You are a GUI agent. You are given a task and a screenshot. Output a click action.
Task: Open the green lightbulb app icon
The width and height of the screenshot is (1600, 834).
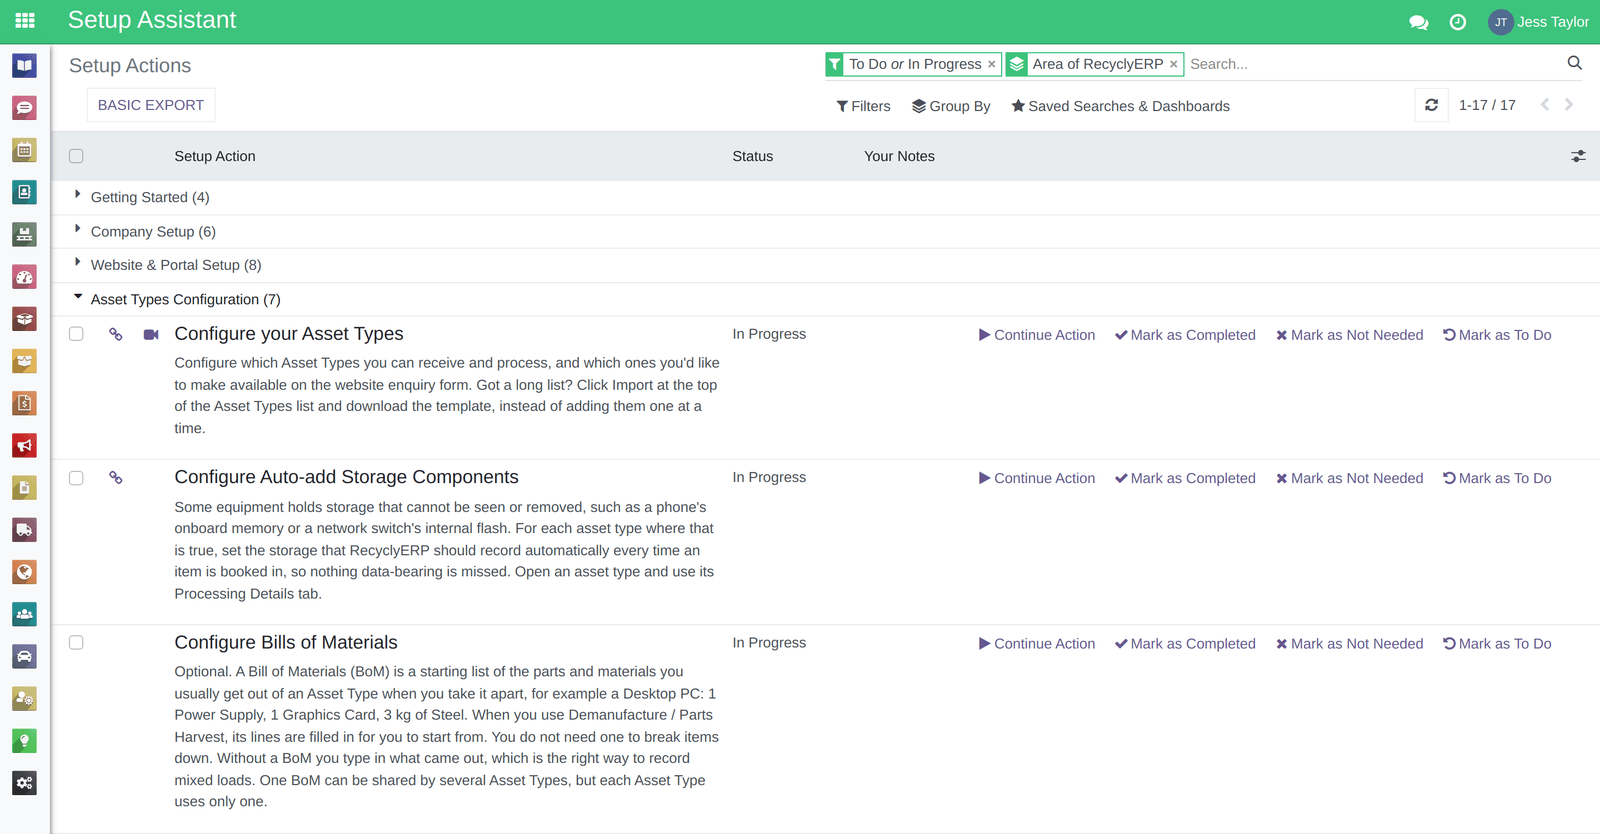click(25, 741)
